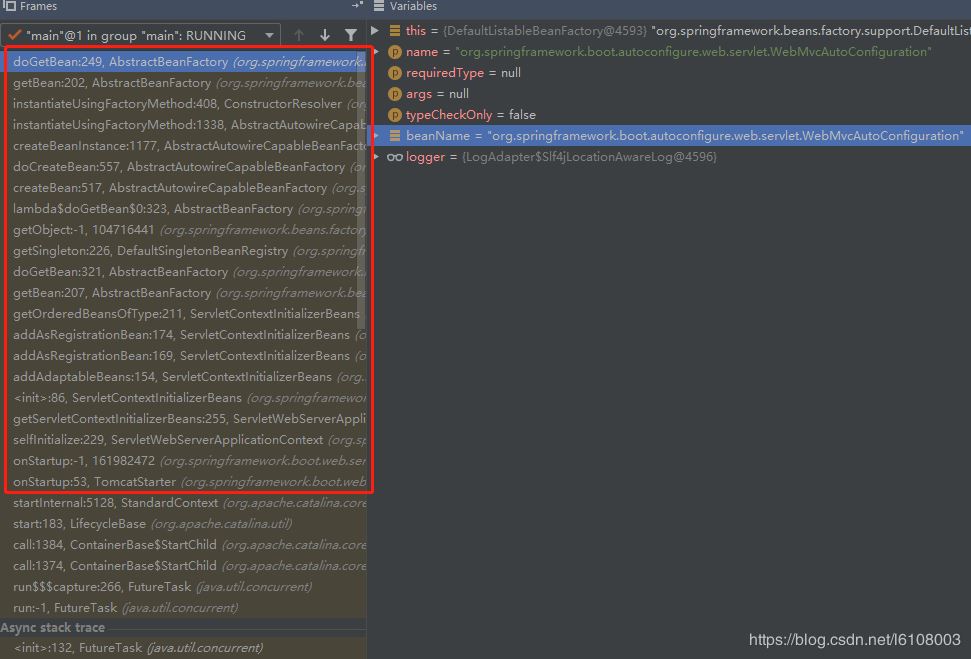Click the next frame down arrow

tap(323, 33)
